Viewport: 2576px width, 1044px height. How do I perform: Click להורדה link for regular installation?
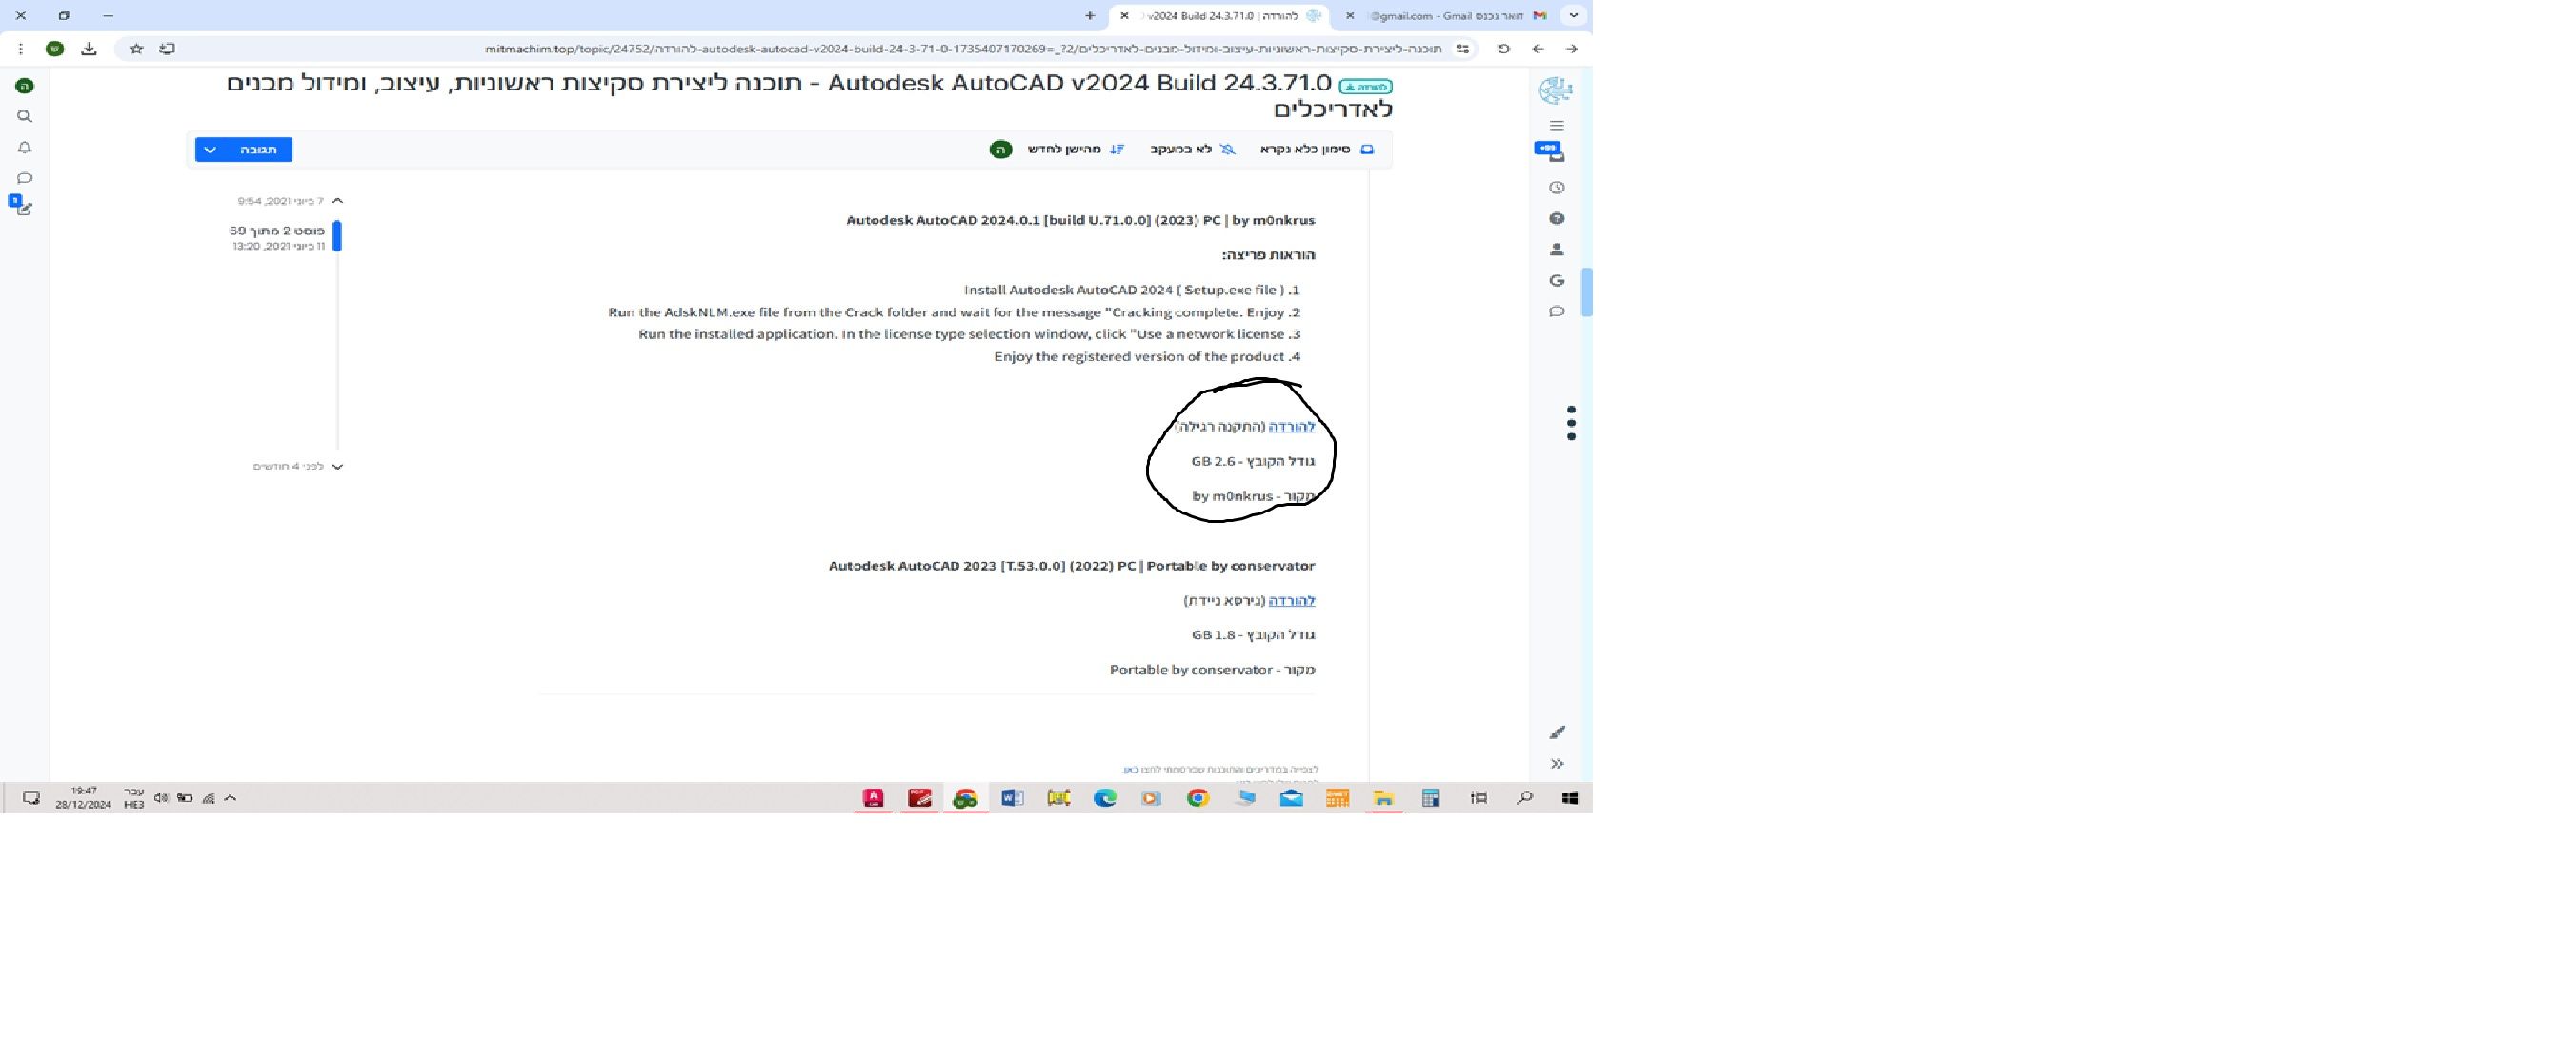(1291, 427)
